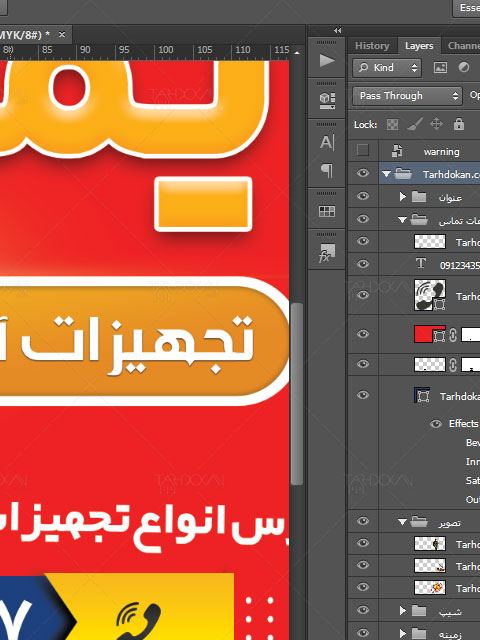Screen dimensions: 480x640
Task: Hide the Tarhdokan.com group
Action: click(363, 173)
